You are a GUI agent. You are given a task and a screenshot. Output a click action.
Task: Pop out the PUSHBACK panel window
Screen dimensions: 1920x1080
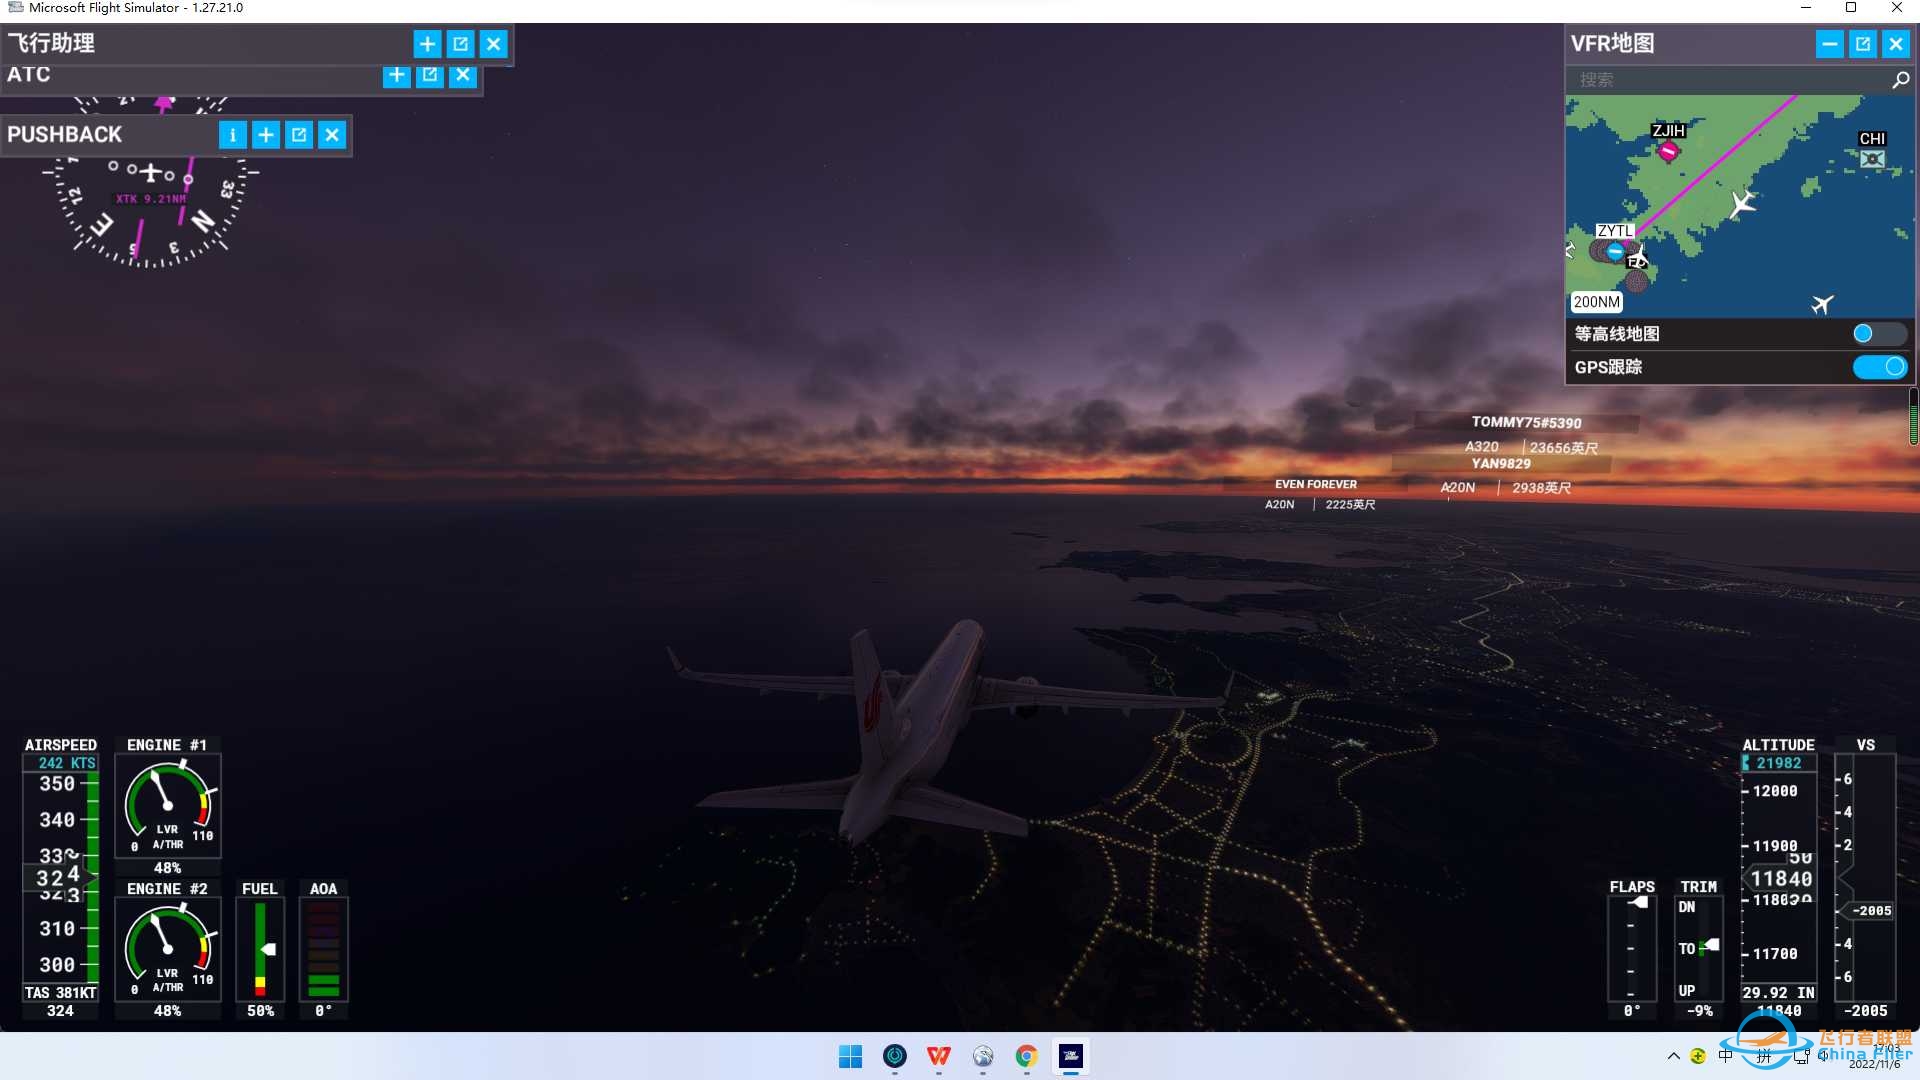[x=299, y=135]
